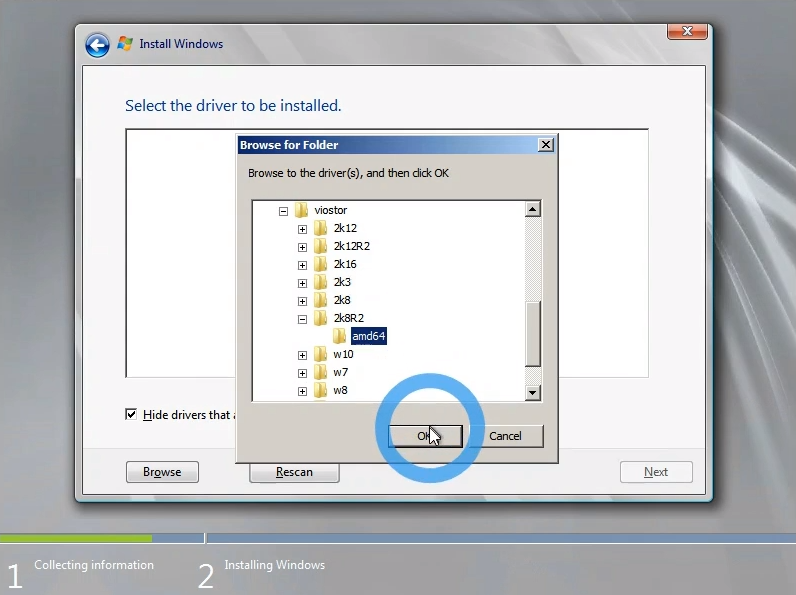Select the '2k3' folder label

pos(342,282)
